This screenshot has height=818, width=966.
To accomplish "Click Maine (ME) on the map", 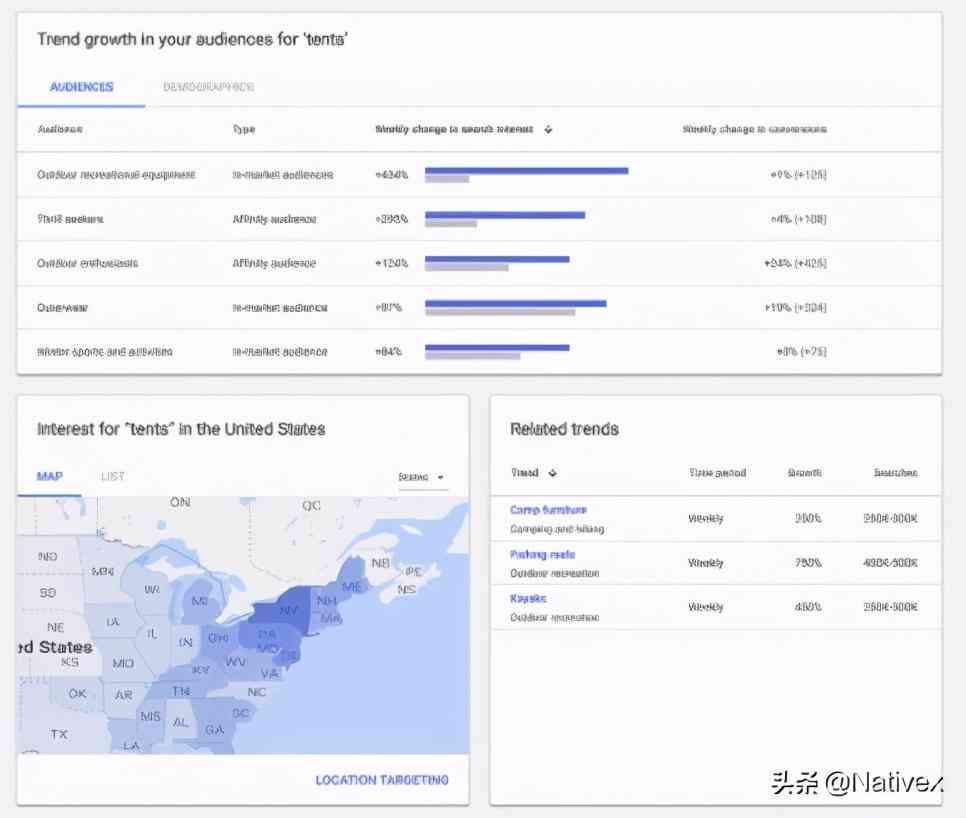I will [352, 586].
